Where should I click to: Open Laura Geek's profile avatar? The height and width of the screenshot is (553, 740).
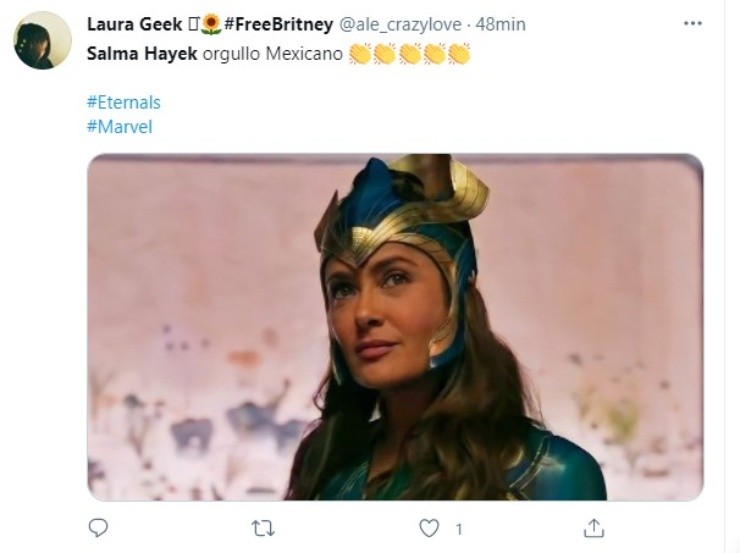[42, 40]
